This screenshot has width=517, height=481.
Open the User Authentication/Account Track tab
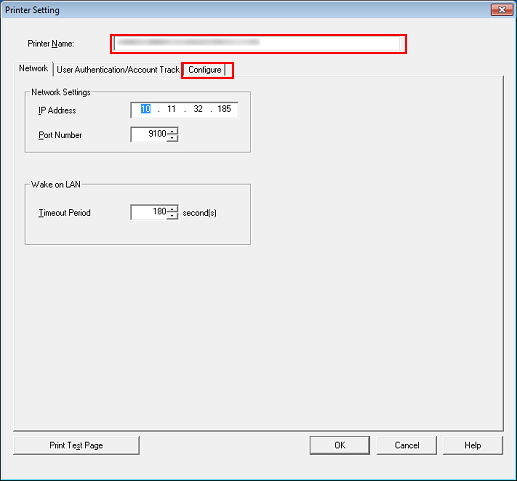click(118, 70)
